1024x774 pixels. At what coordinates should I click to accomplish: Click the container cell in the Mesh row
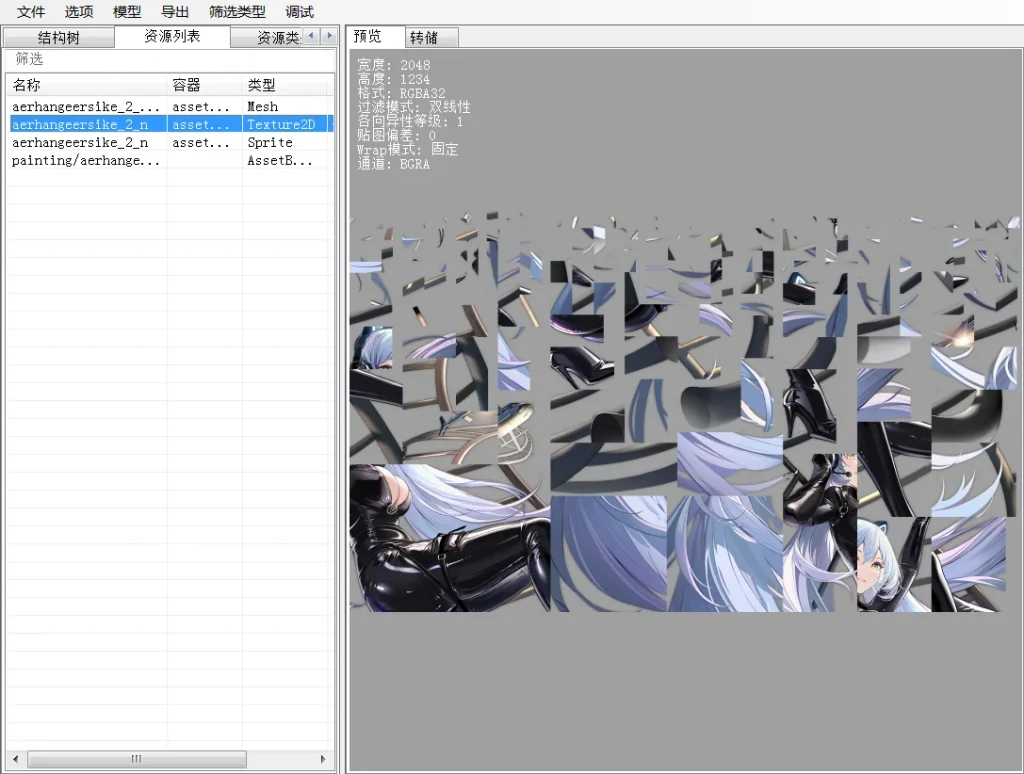click(201, 106)
